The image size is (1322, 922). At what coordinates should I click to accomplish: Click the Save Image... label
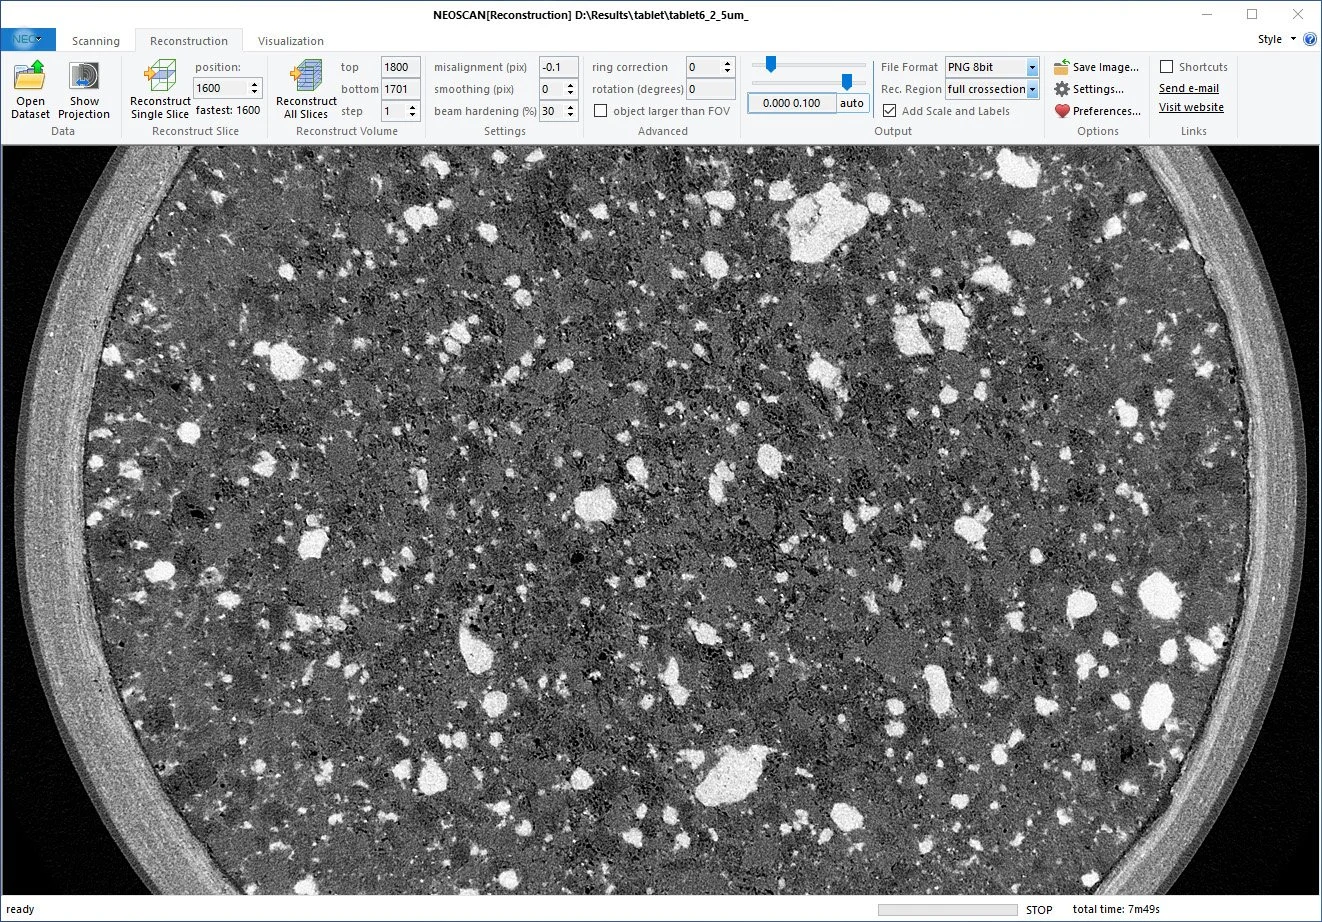1106,67
